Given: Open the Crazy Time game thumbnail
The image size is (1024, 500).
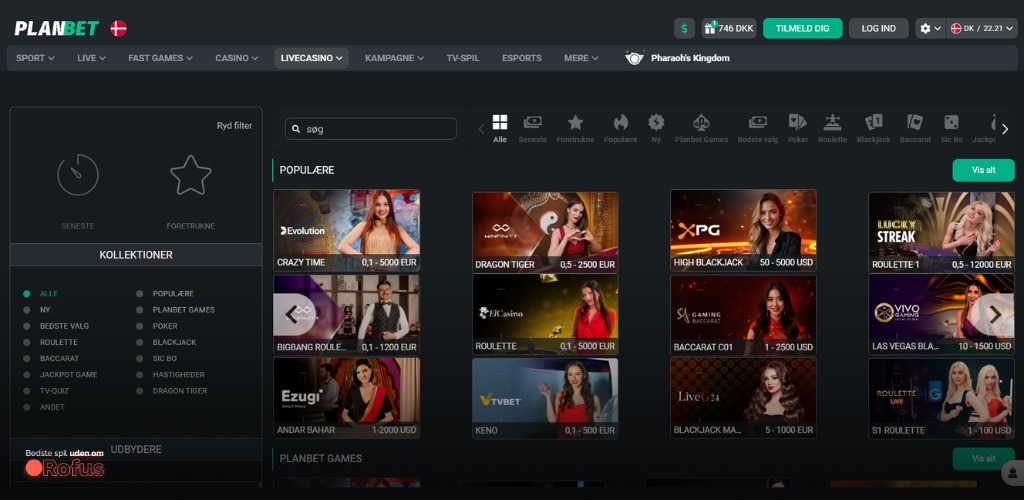Looking at the screenshot, I should [346, 230].
